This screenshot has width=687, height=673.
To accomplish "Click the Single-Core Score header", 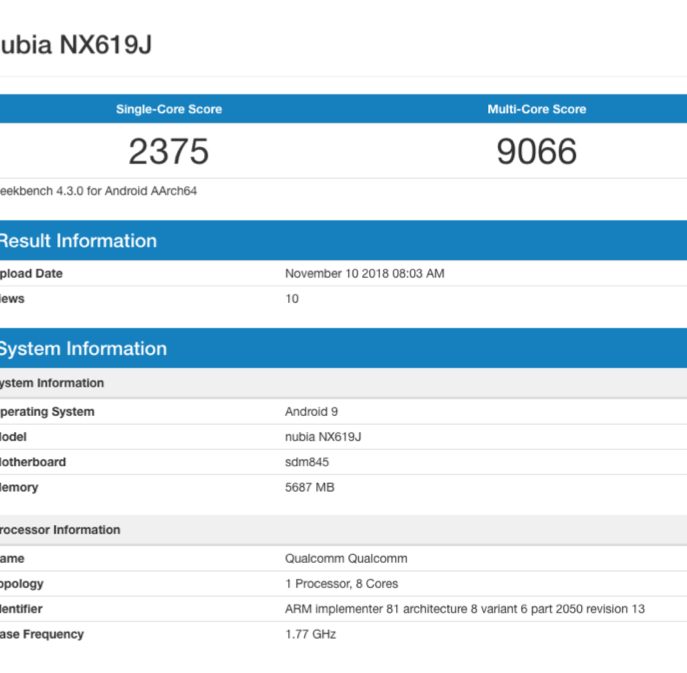I will 168,109.
